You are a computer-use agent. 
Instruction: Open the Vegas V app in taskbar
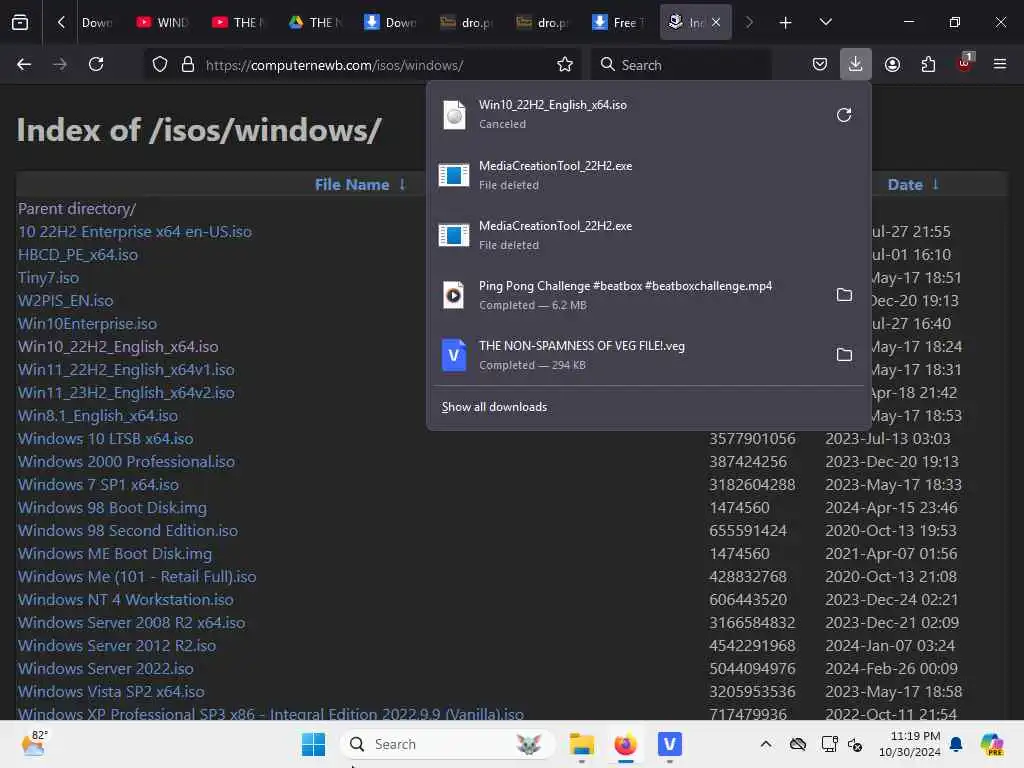pos(669,744)
